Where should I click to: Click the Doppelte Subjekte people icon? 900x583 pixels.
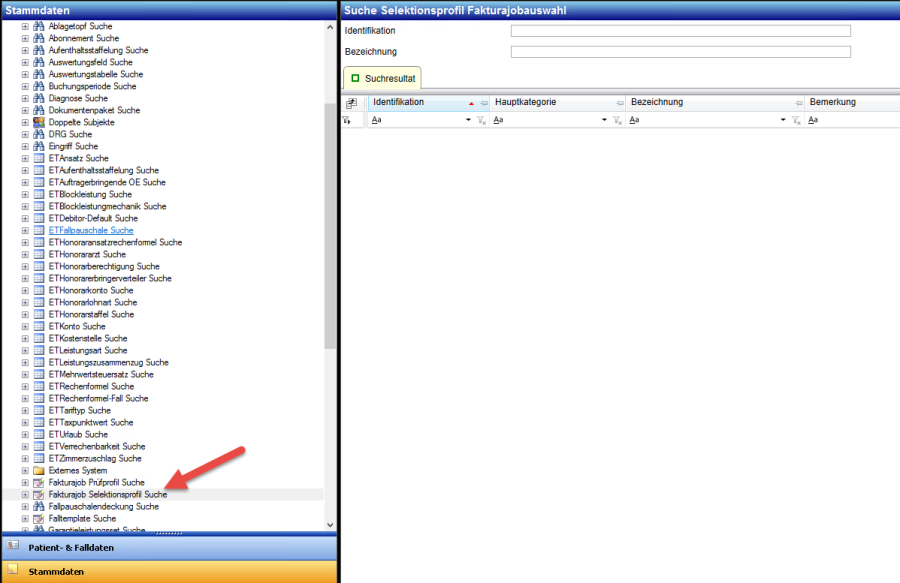(x=38, y=122)
